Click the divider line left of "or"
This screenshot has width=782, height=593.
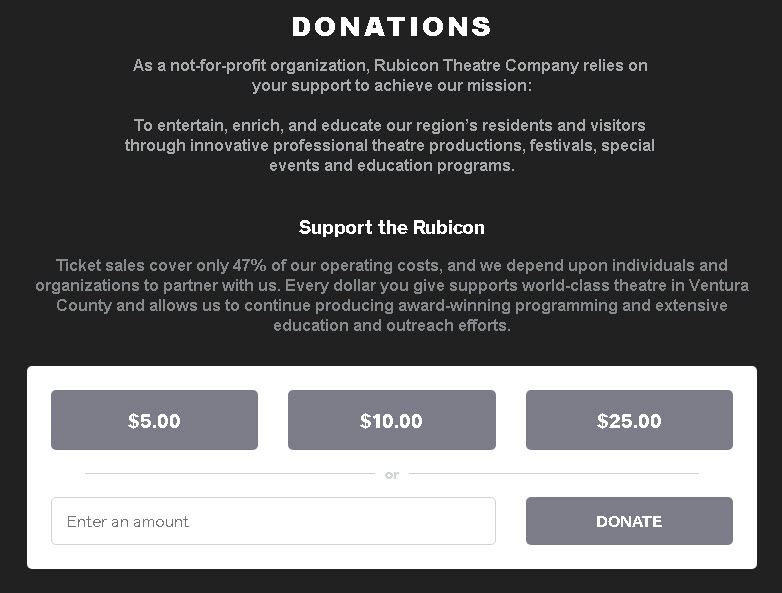[x=230, y=473]
